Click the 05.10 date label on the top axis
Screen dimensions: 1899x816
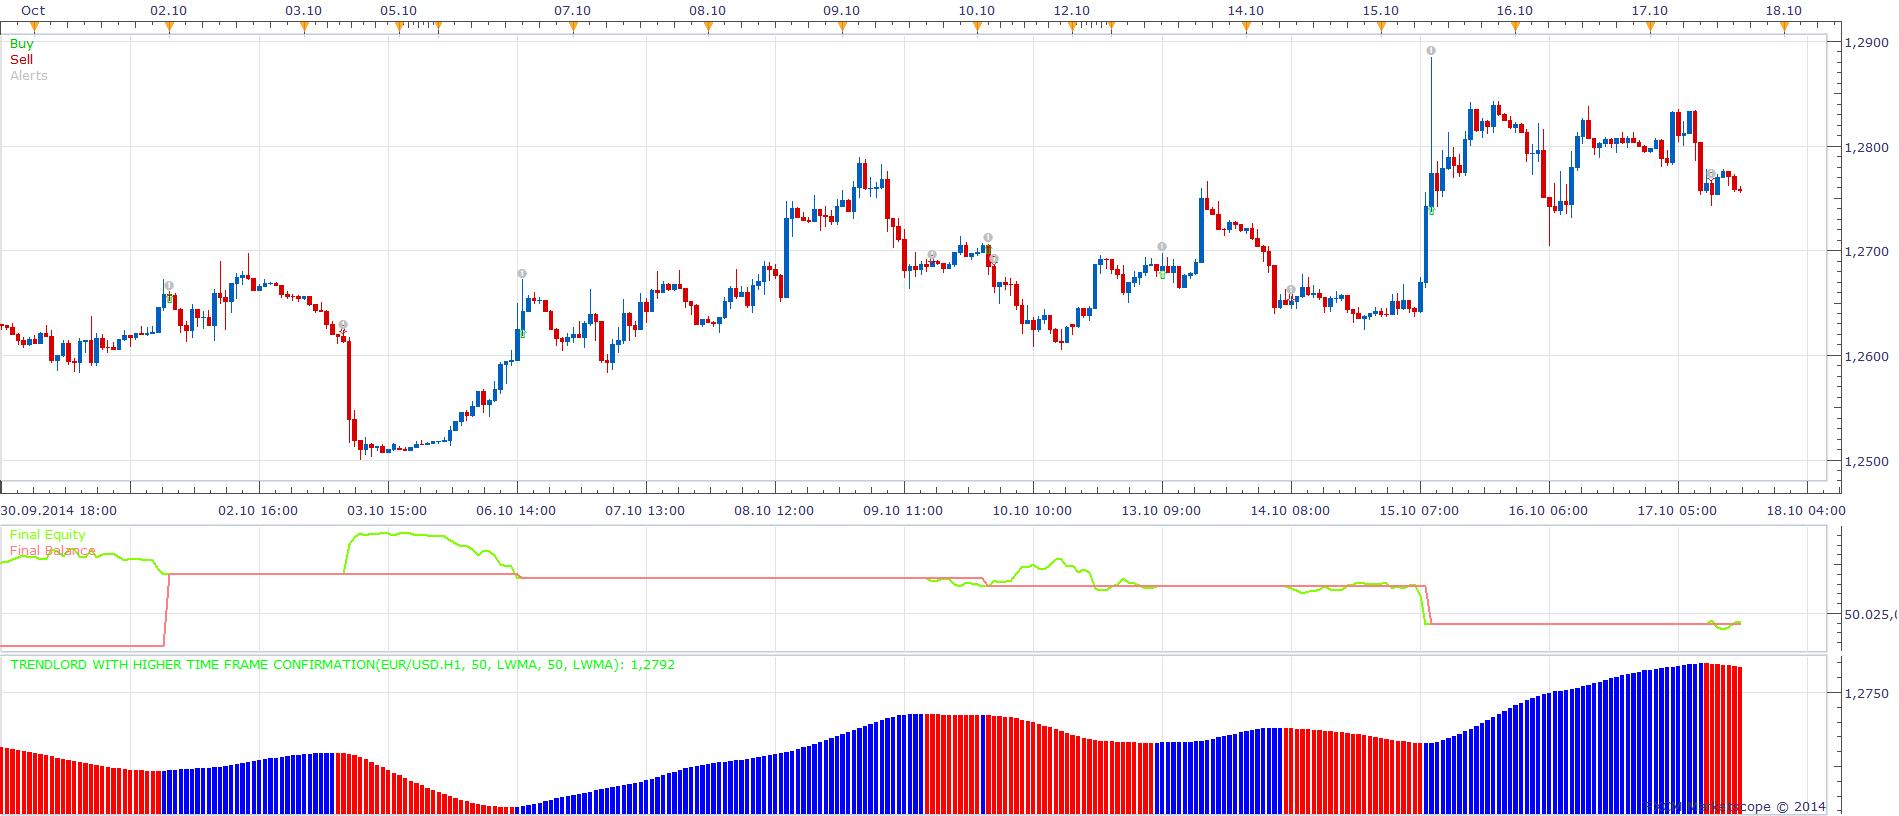(x=399, y=11)
